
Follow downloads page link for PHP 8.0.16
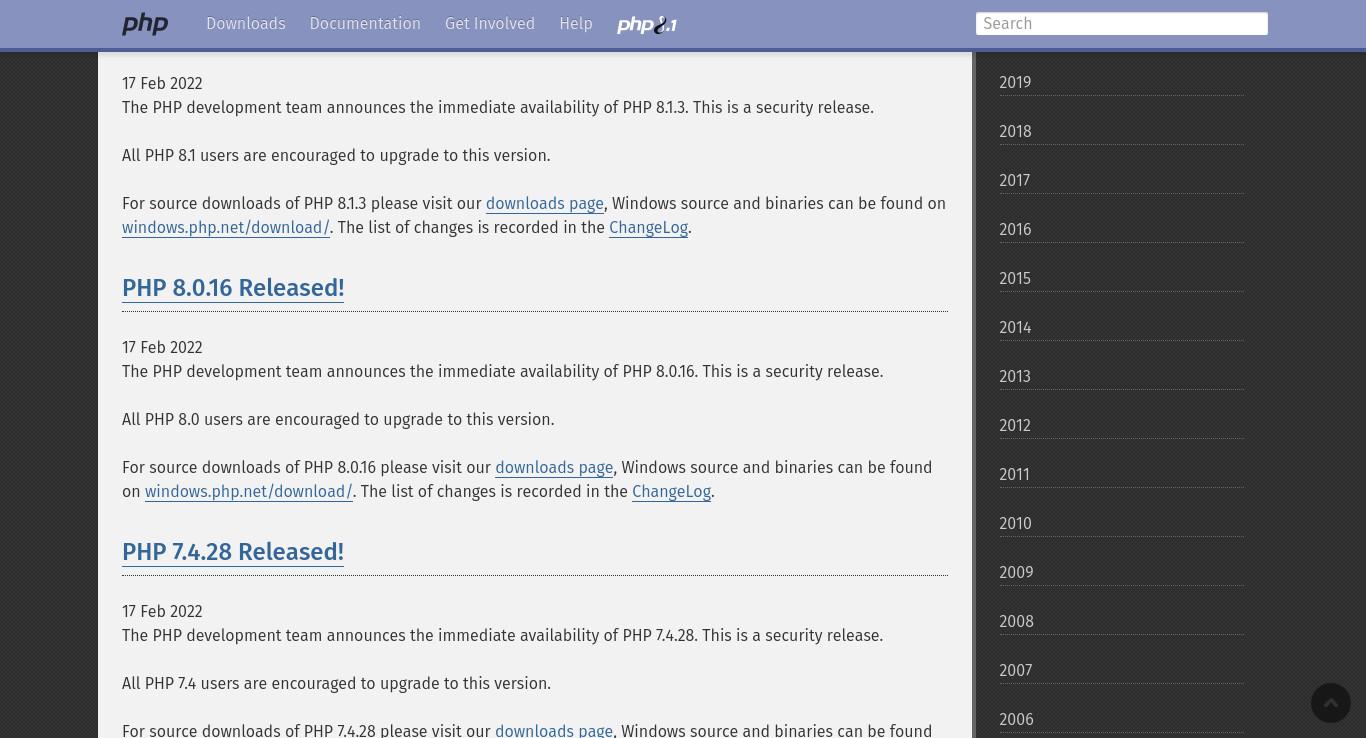click(554, 468)
